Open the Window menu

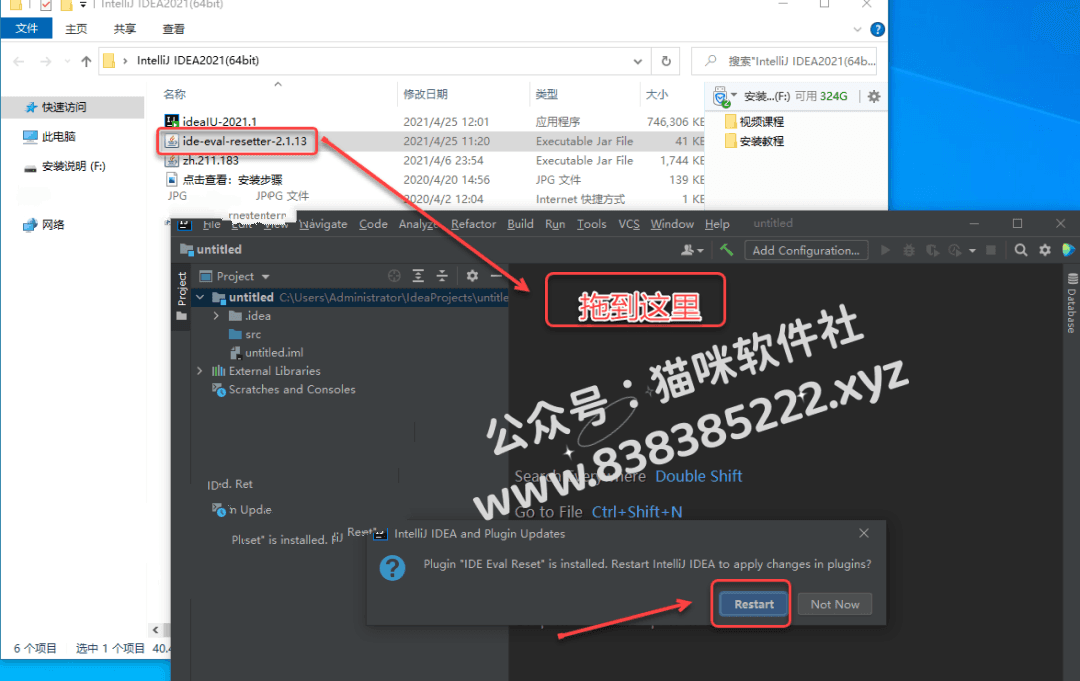(672, 224)
